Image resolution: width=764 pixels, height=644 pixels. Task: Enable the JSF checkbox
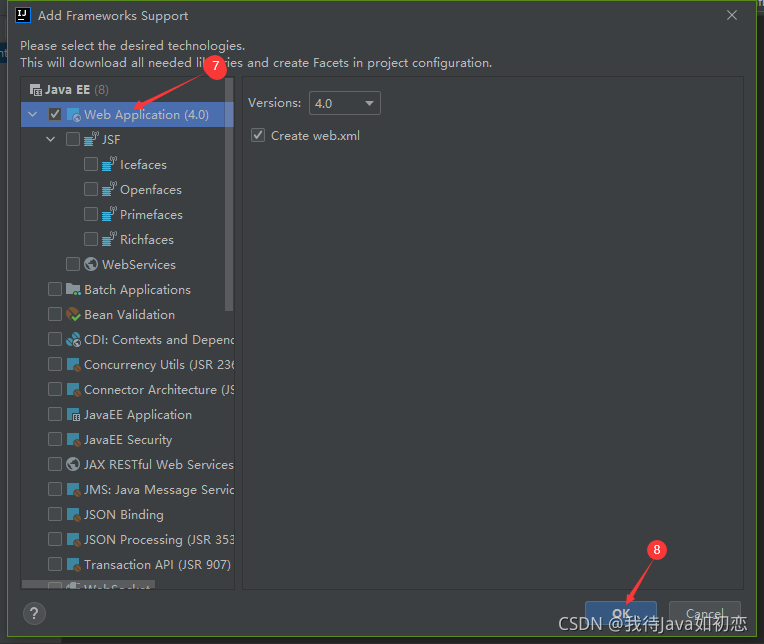pyautogui.click(x=73, y=139)
